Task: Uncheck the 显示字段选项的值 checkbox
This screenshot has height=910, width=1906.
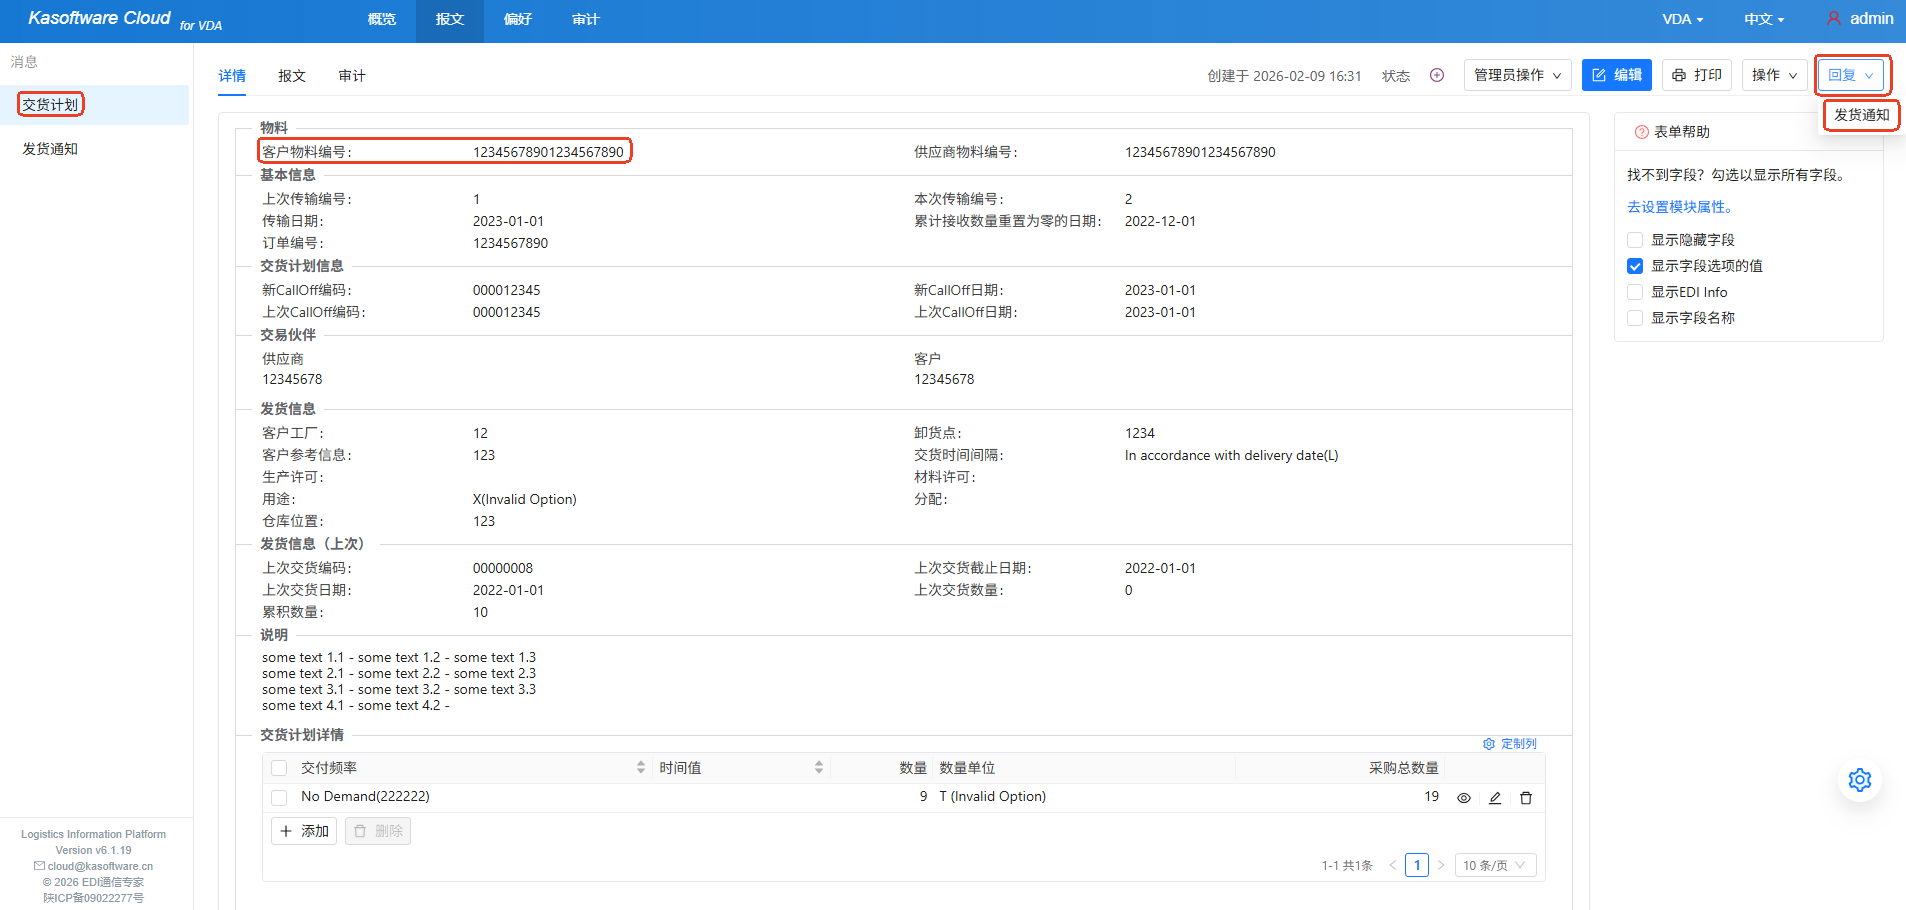Action: click(x=1635, y=266)
